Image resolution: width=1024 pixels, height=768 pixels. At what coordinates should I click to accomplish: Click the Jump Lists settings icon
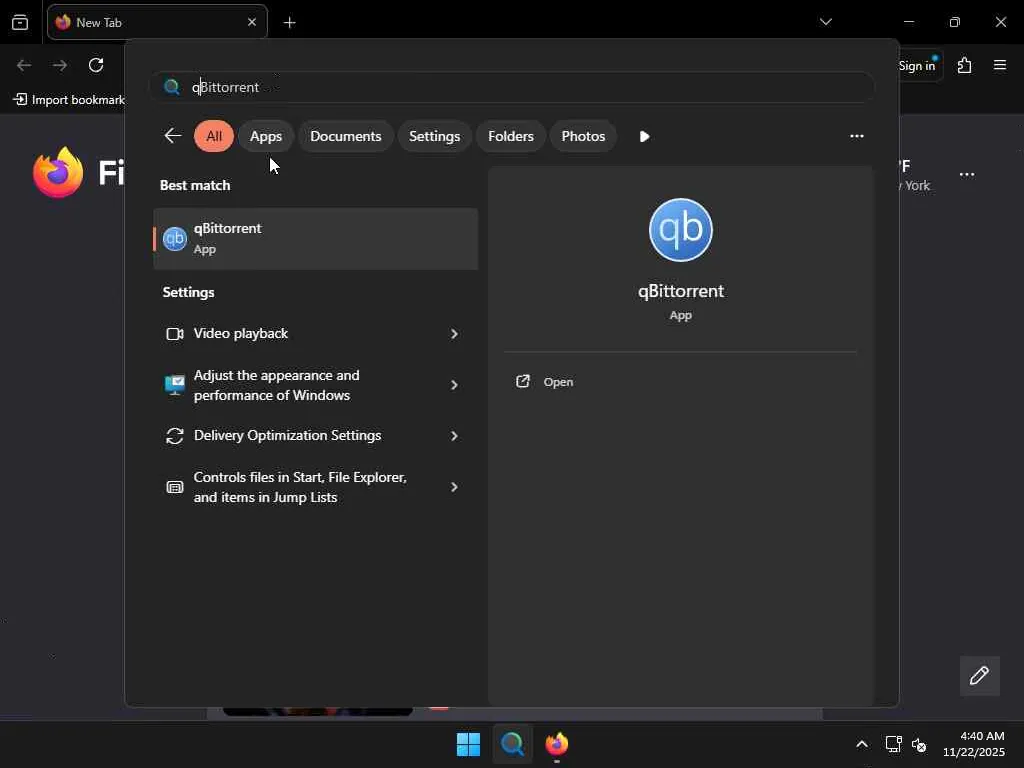click(174, 487)
